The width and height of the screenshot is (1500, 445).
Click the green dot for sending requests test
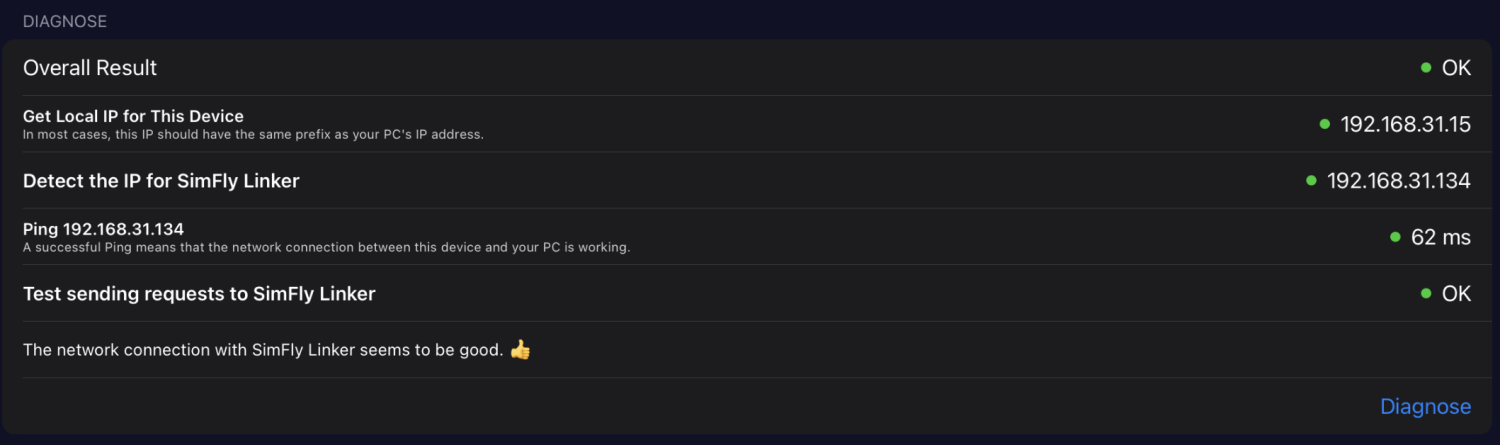(1426, 293)
